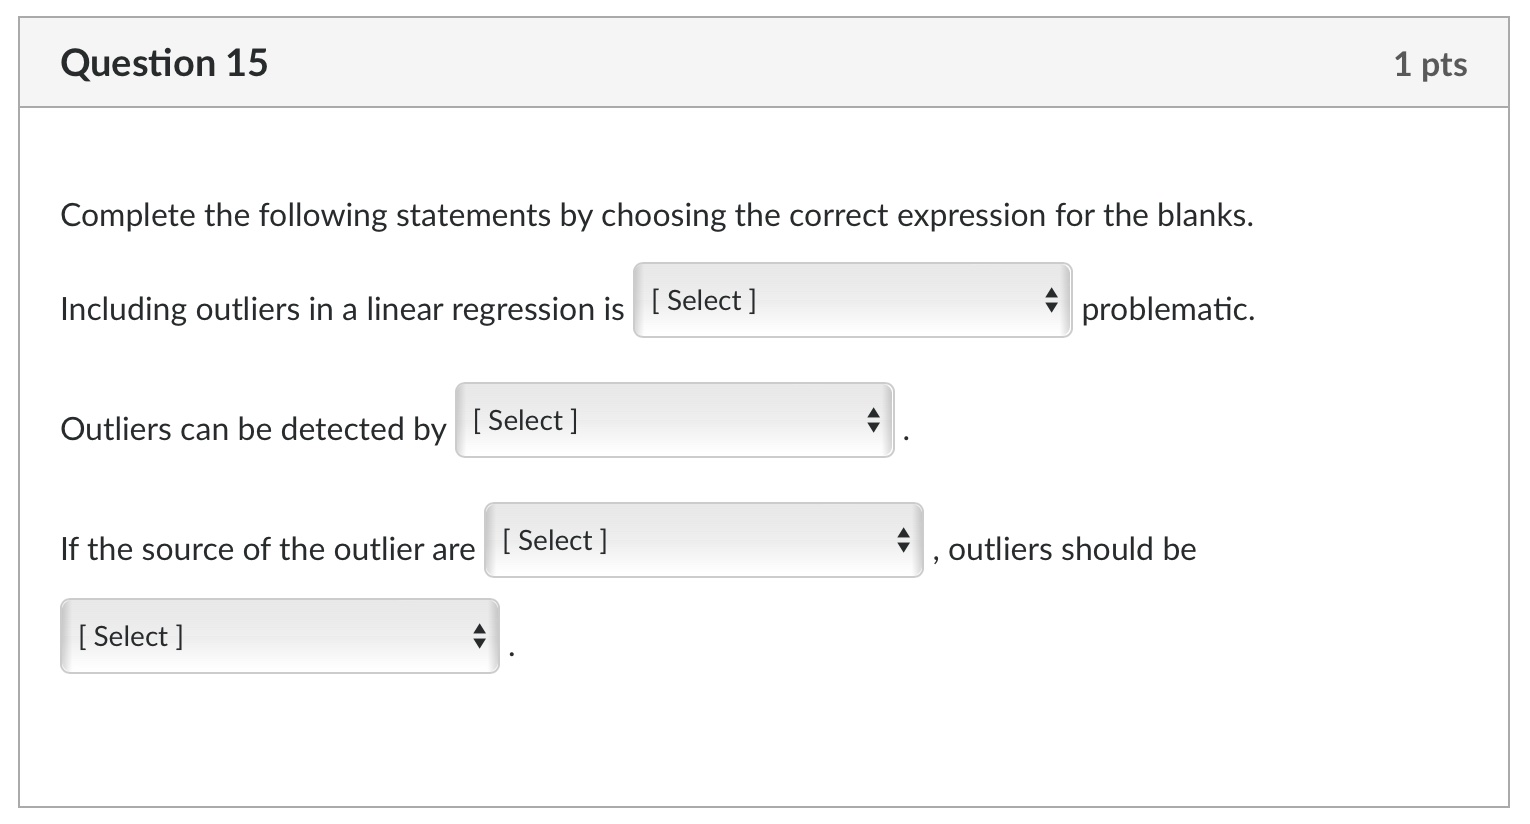Click the text 'Including outliers in a linear regression is'
Image resolution: width=1530 pixels, height=824 pixels.
point(342,309)
